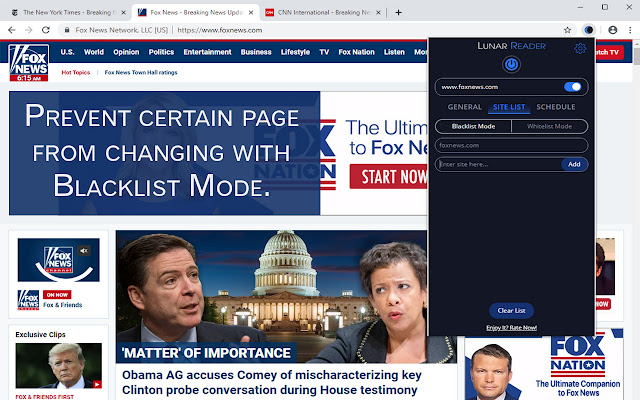Screen dimensions: 640x400
Task: Reload the page
Action: [46, 30]
